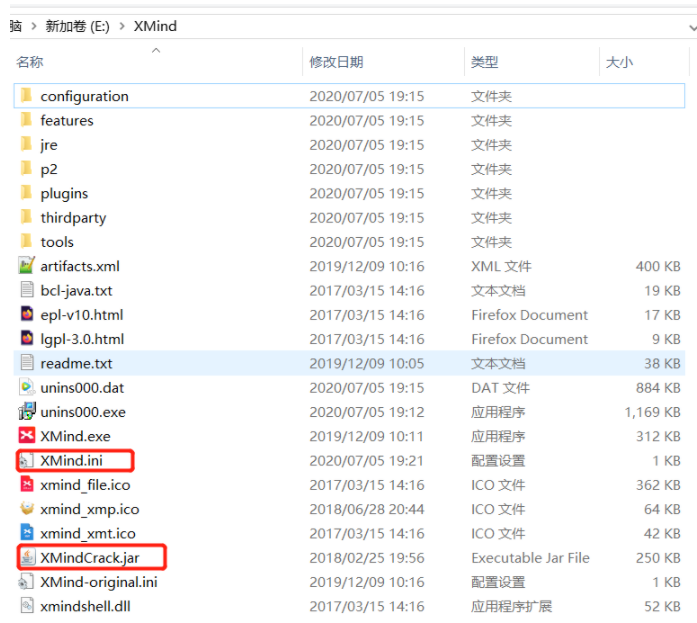The width and height of the screenshot is (697, 623).
Task: Click the 884 KB size cell
Action: coord(658,388)
